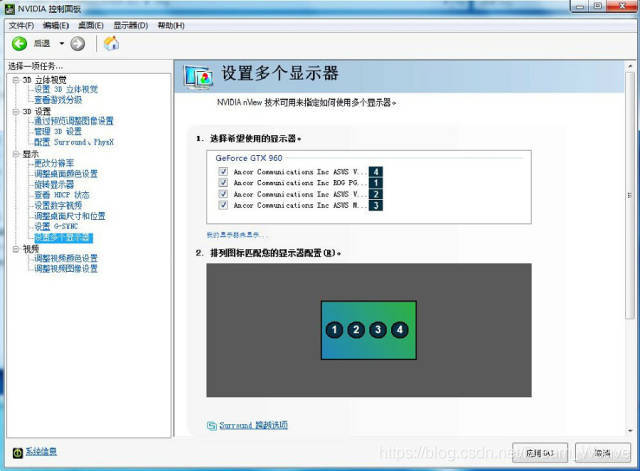Click the 取消 cancel button
The width and height of the screenshot is (640, 471).
point(602,453)
